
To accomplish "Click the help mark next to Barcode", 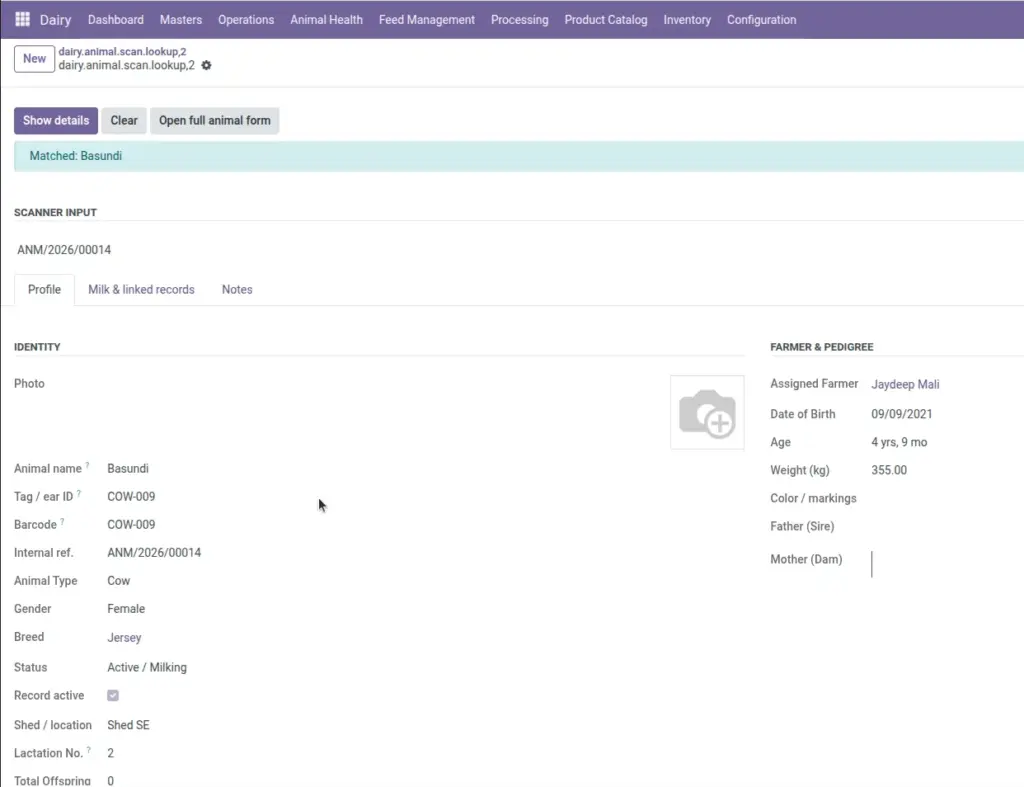I will (62, 521).
